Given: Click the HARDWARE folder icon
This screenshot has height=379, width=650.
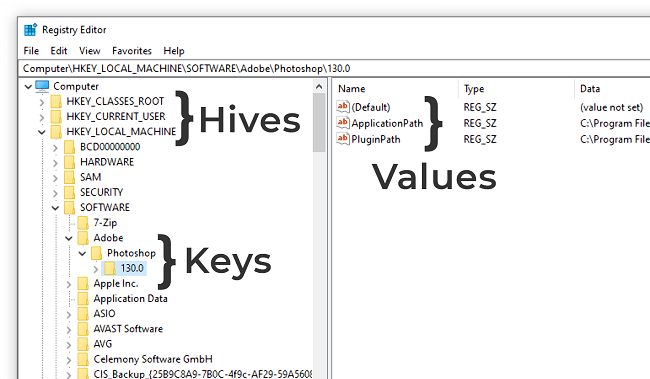Looking at the screenshot, I should tap(70, 162).
